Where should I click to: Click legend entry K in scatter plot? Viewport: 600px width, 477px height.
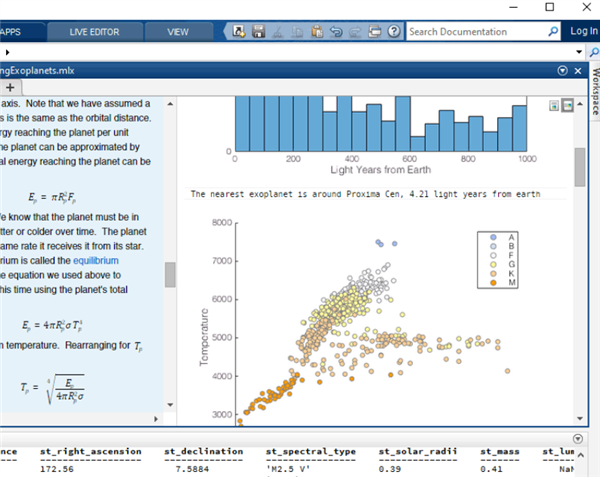tap(503, 274)
